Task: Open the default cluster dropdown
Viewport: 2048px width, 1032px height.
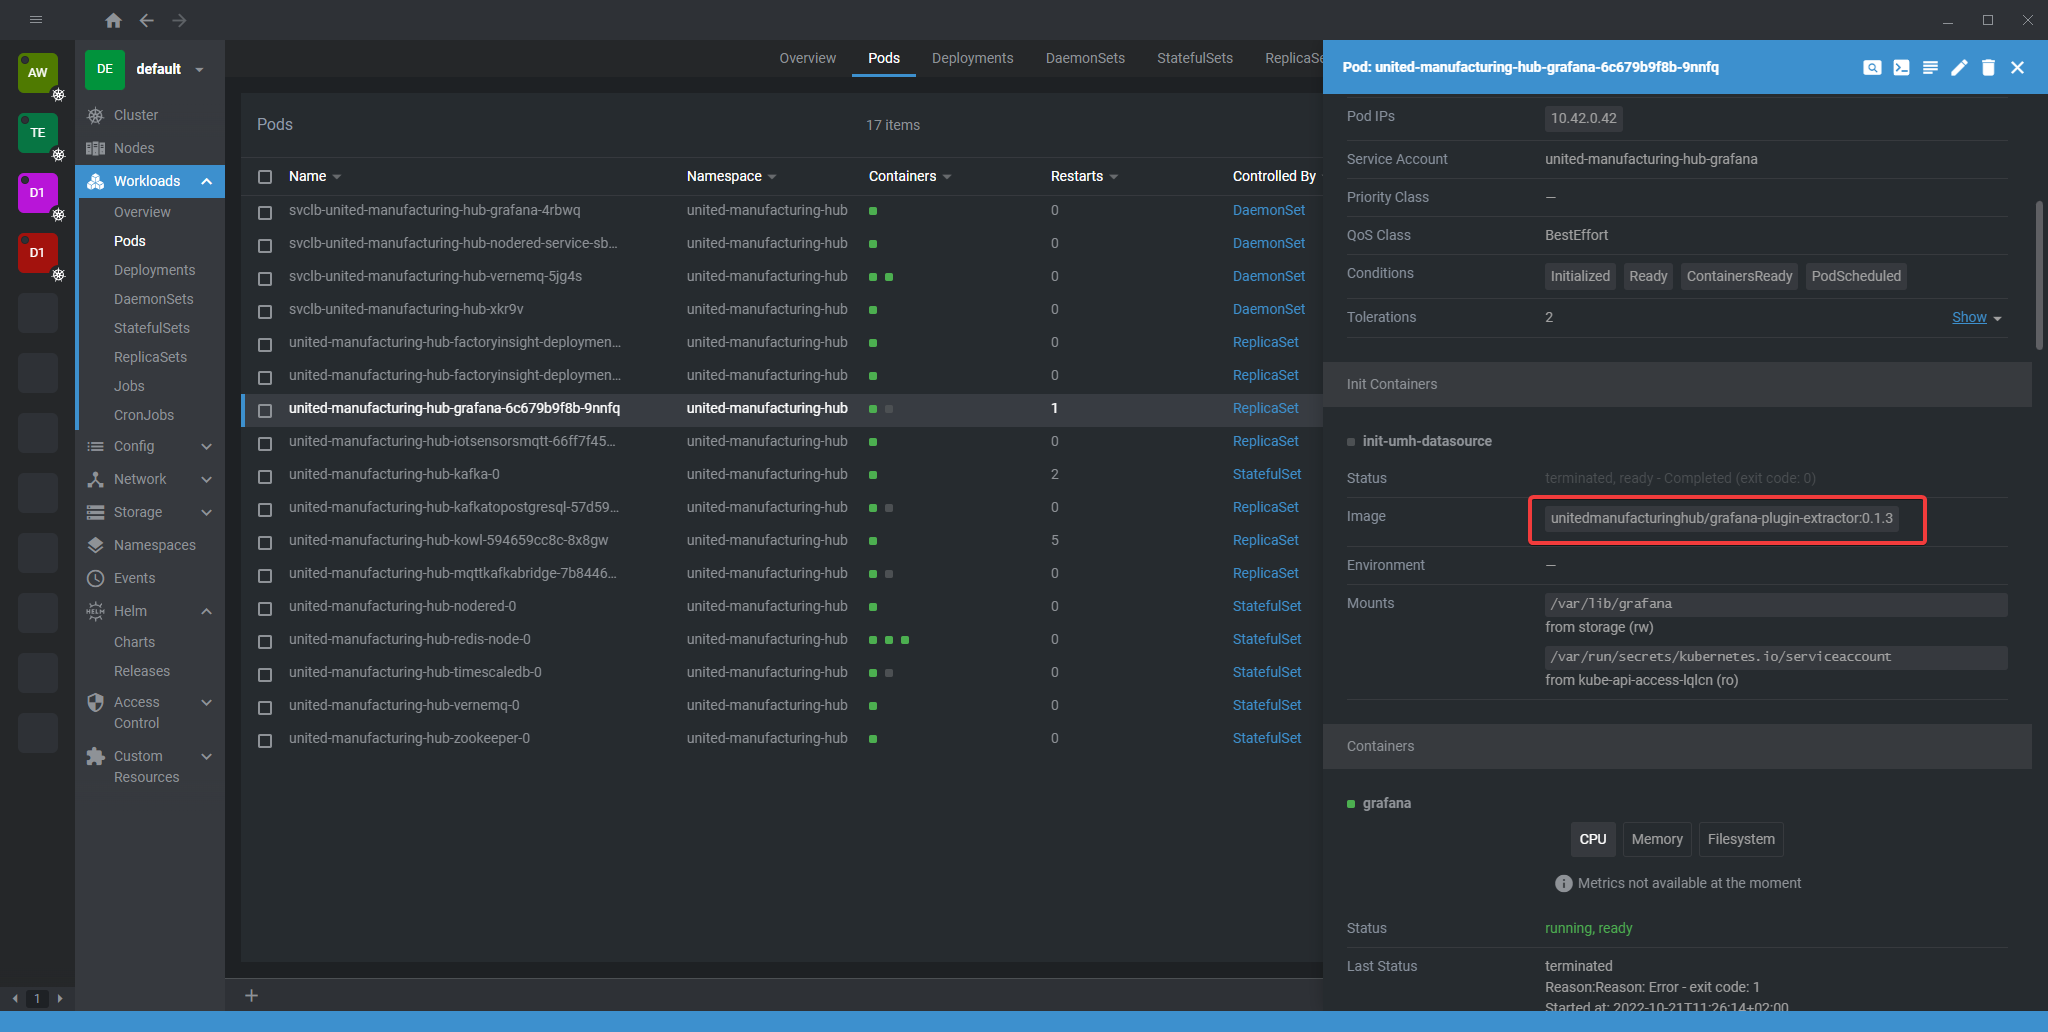Action: pyautogui.click(x=199, y=69)
